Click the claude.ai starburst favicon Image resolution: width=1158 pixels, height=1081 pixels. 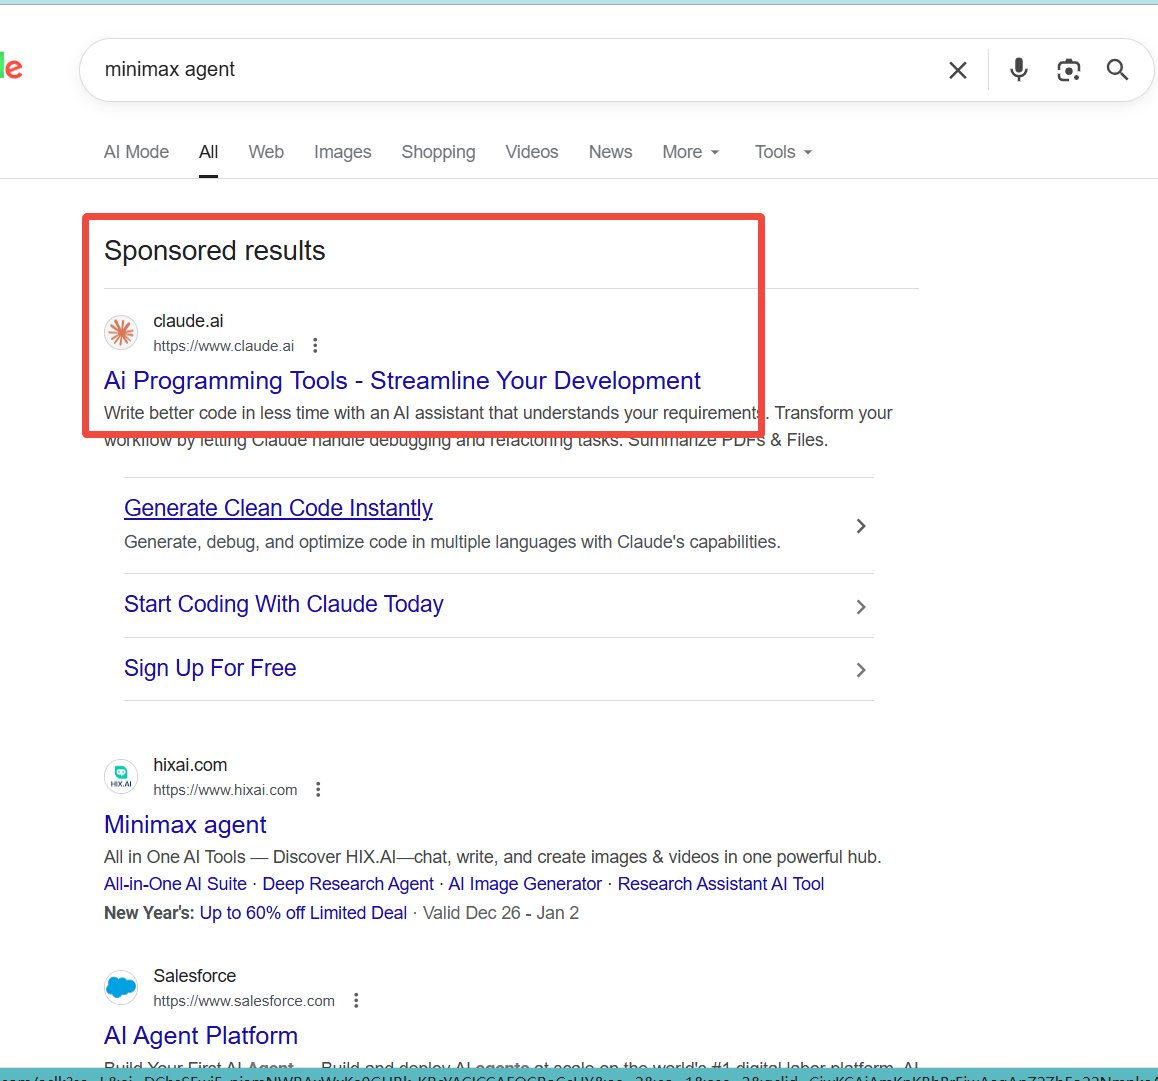121,332
